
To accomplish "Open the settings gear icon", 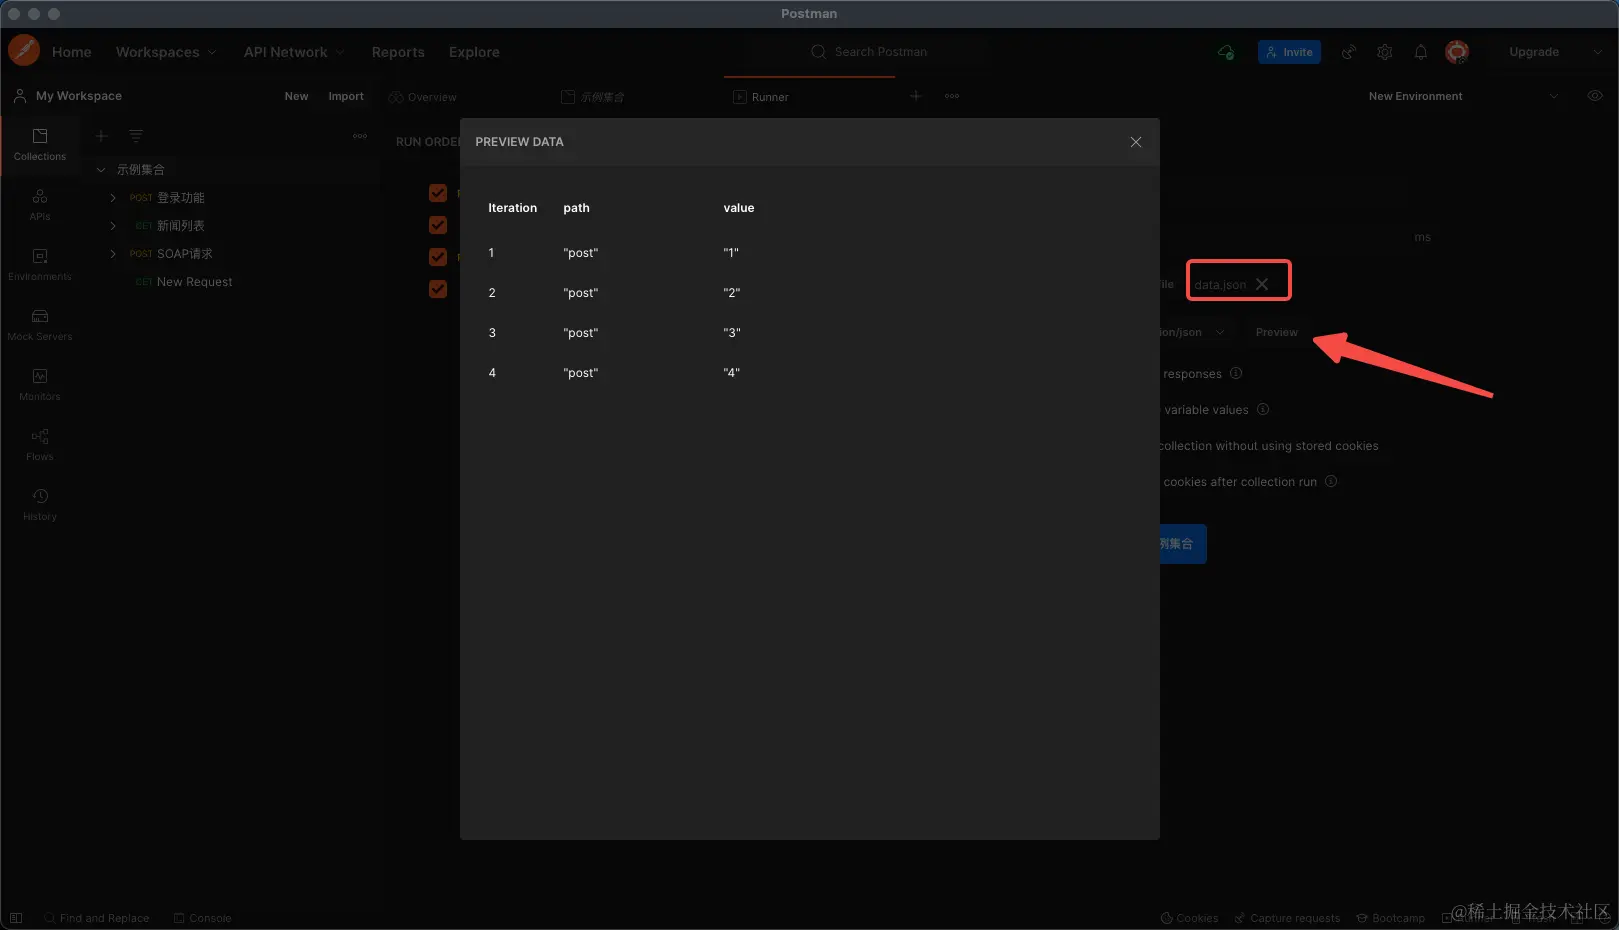I will click(1385, 52).
